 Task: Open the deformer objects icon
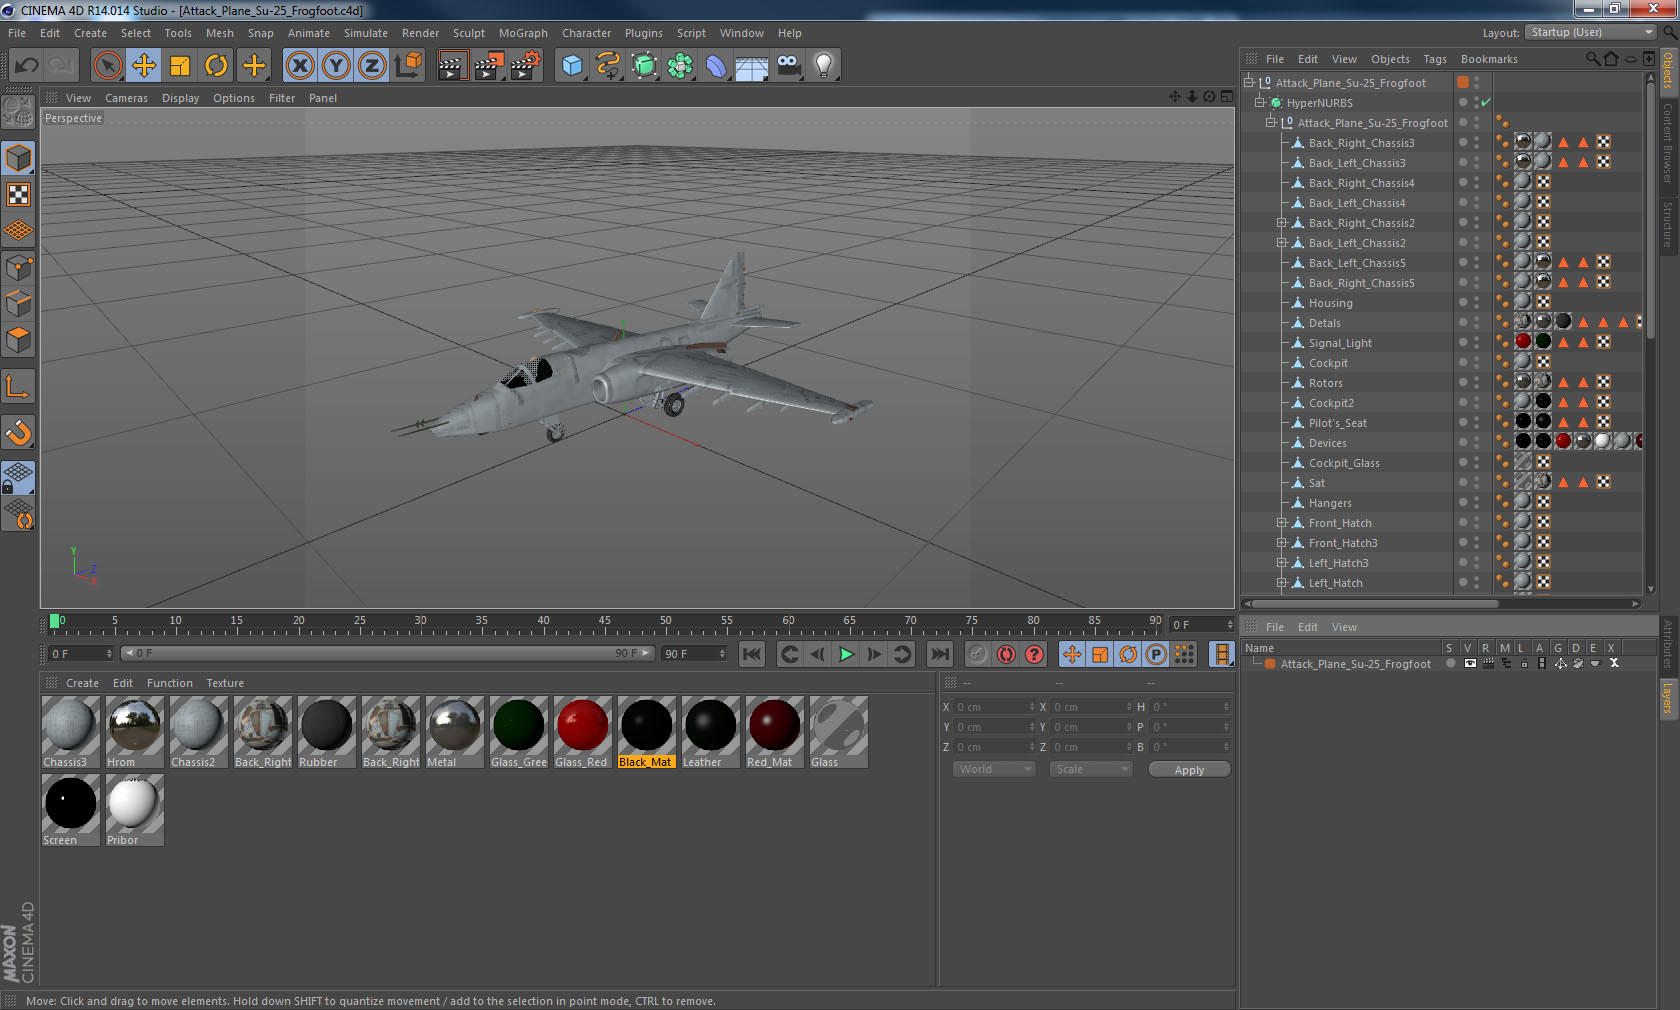pos(717,66)
